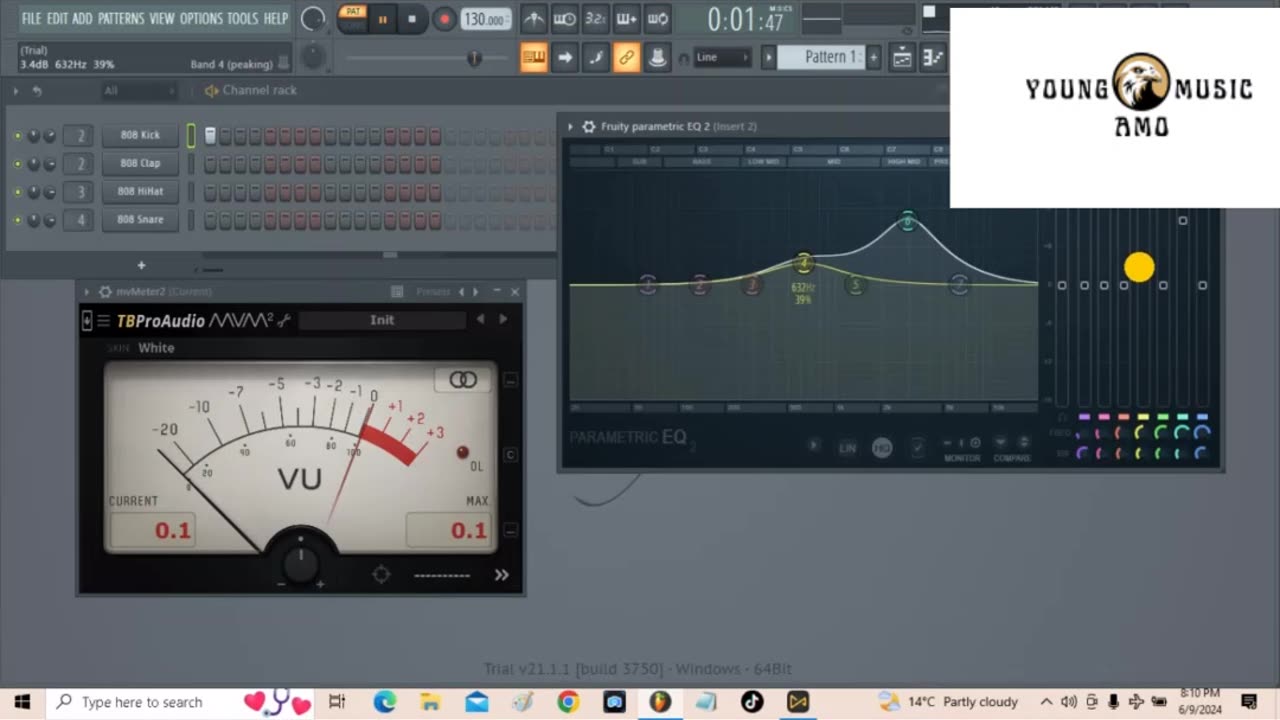Toggle first step of 808 Clap
1280x720 pixels.
[x=210, y=163]
